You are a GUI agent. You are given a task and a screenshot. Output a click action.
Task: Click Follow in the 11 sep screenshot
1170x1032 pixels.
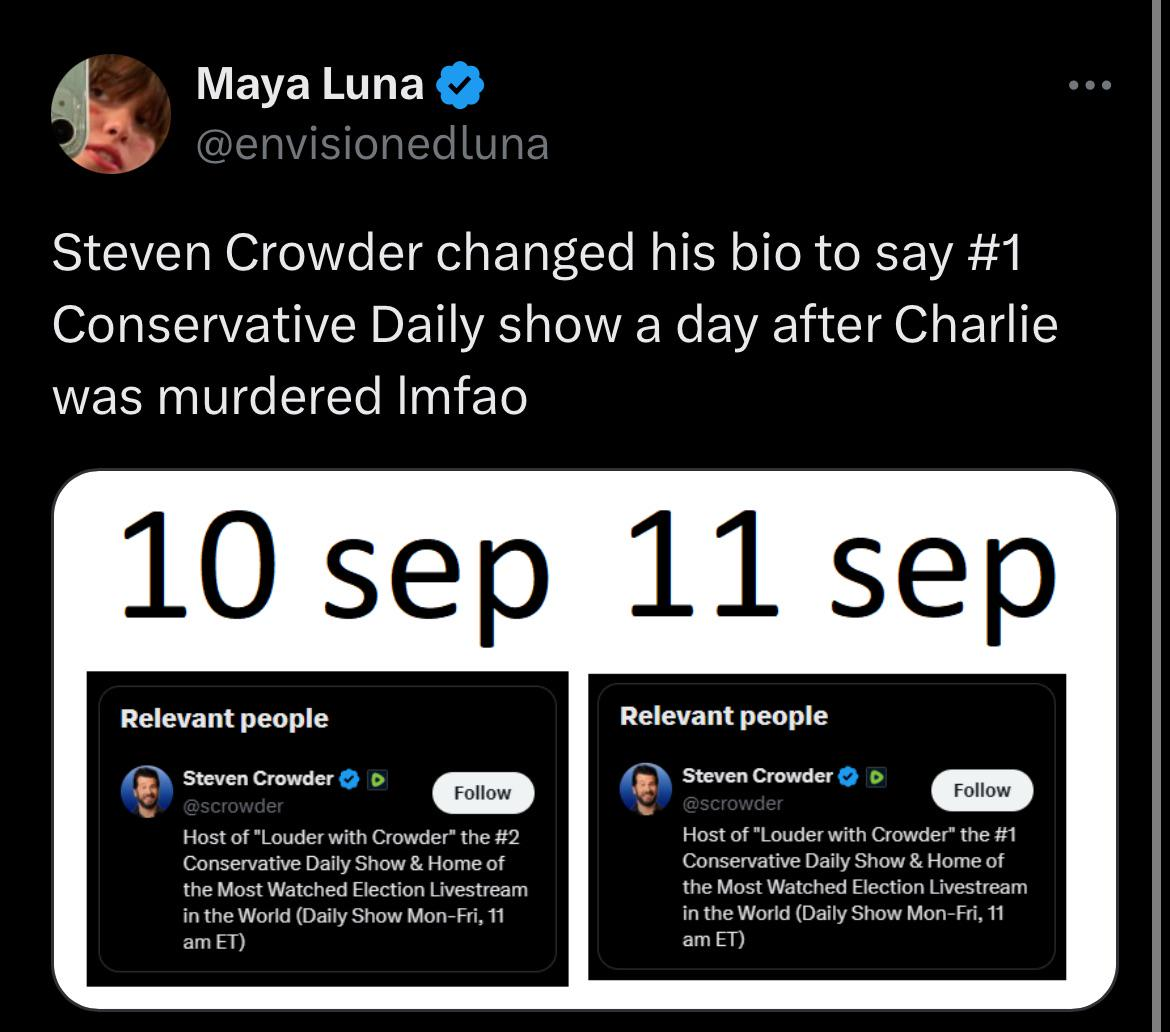(x=982, y=790)
